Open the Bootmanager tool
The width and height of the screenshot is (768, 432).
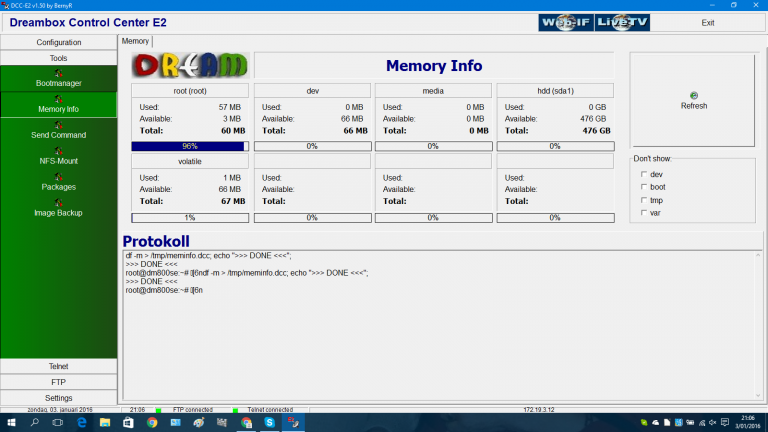58,78
